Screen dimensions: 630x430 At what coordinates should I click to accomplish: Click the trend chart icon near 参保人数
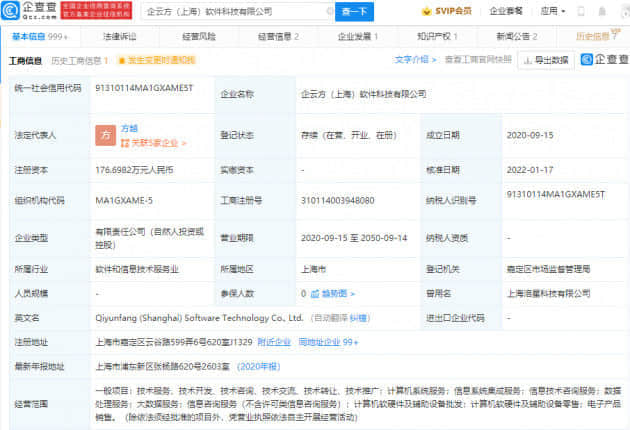[315, 294]
